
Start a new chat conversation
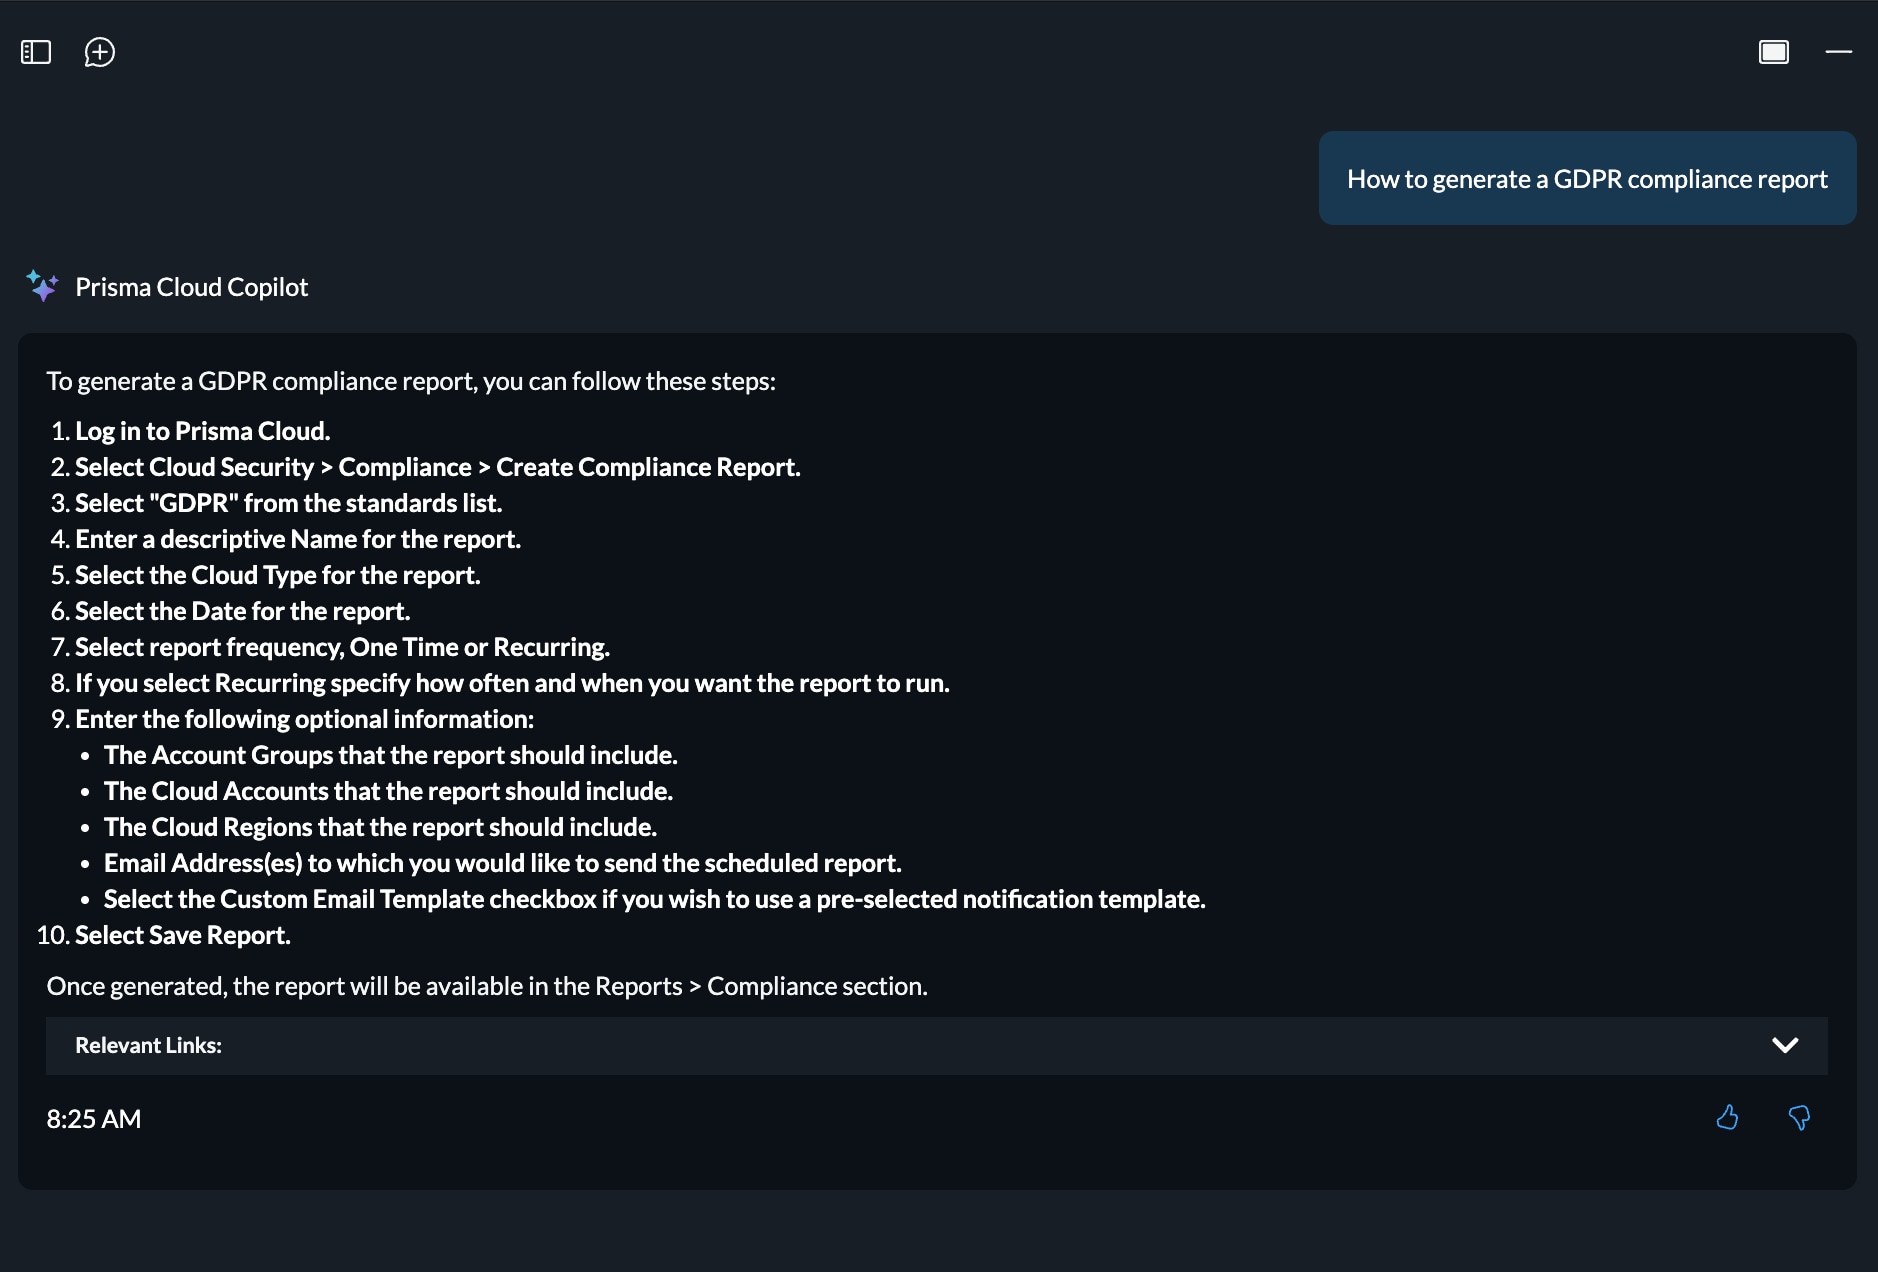point(100,52)
